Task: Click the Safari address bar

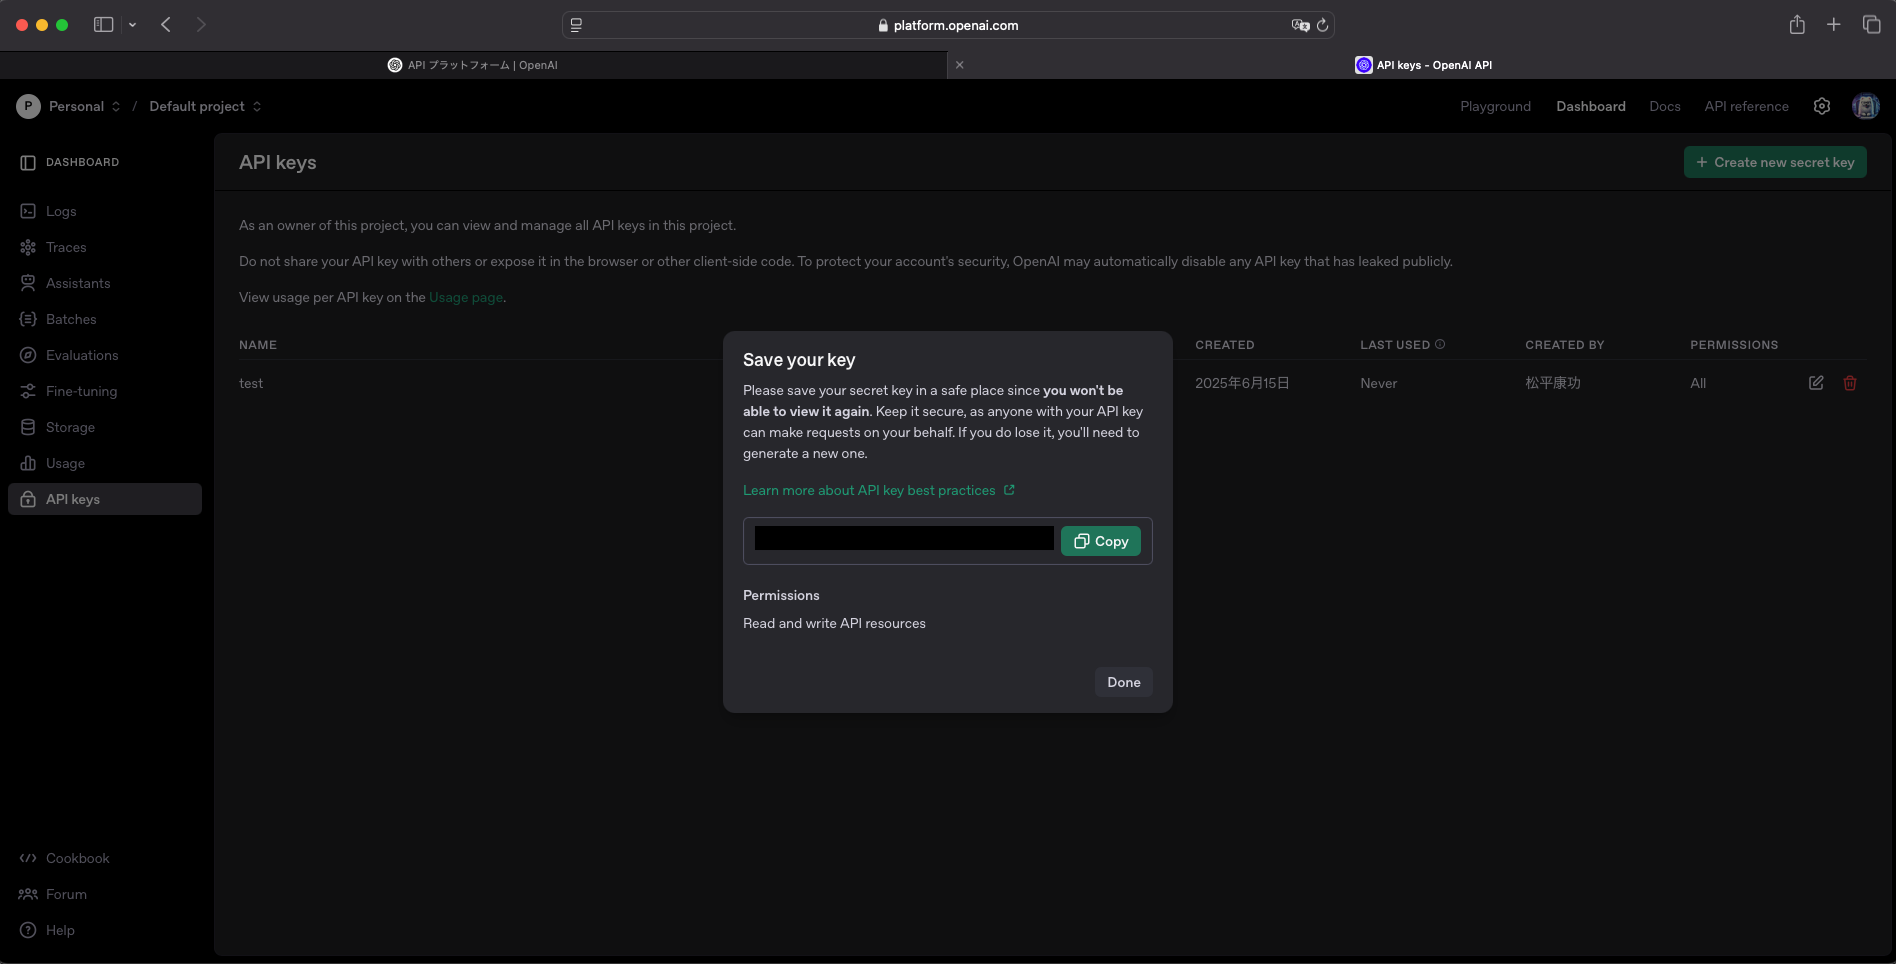Action: 948,25
